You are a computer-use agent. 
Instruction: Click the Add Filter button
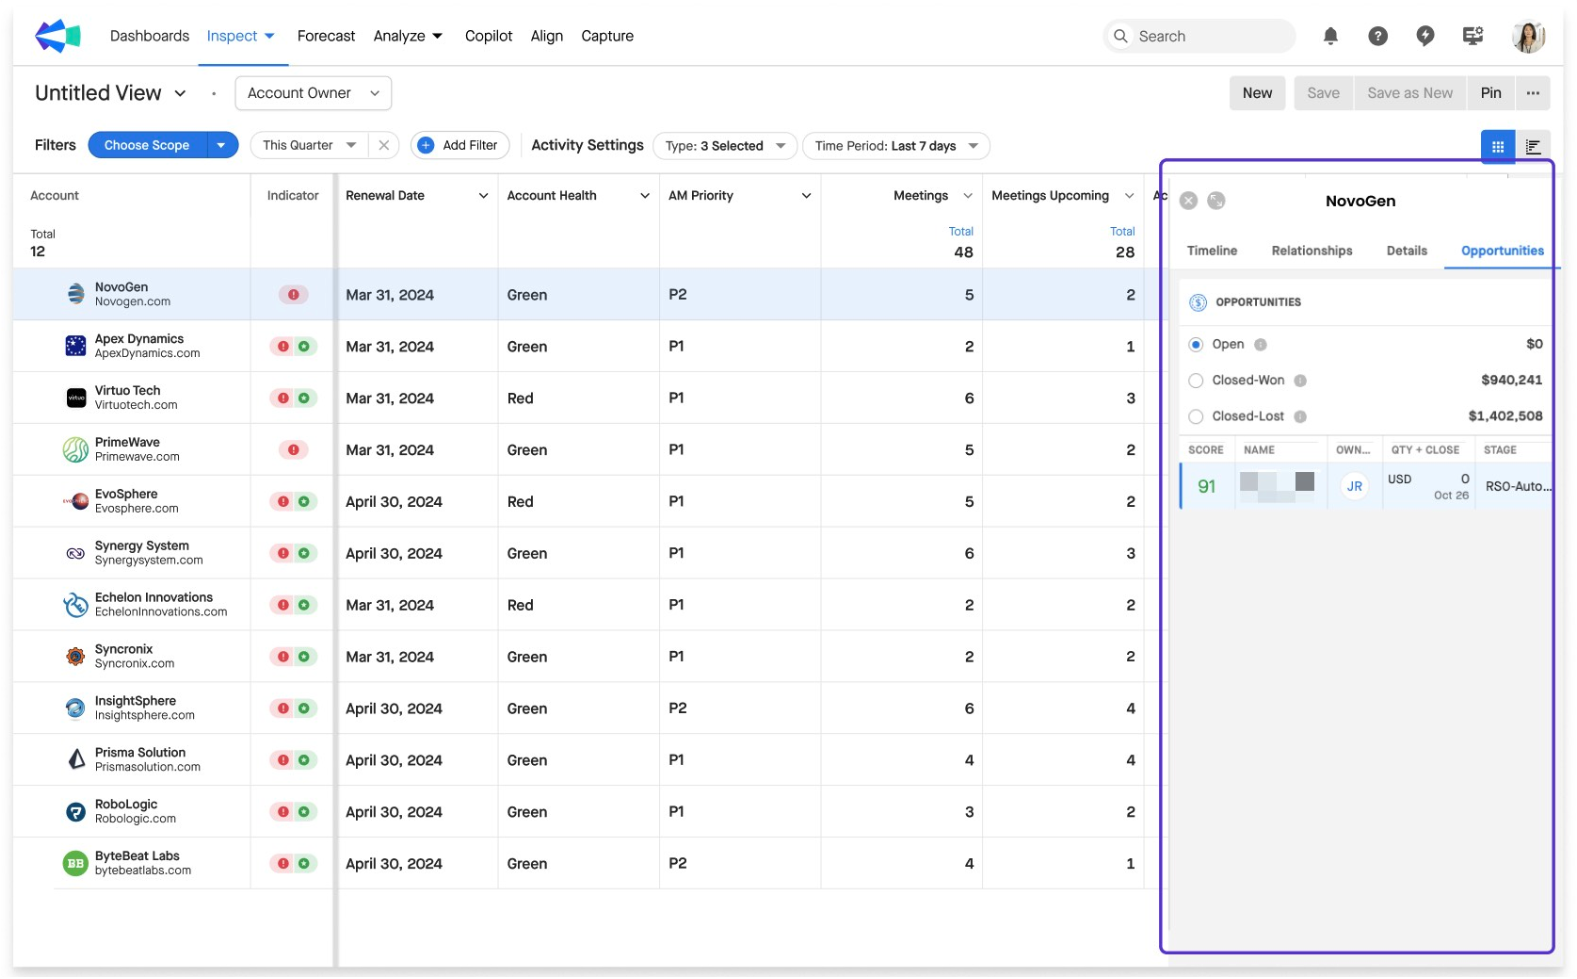coord(460,145)
